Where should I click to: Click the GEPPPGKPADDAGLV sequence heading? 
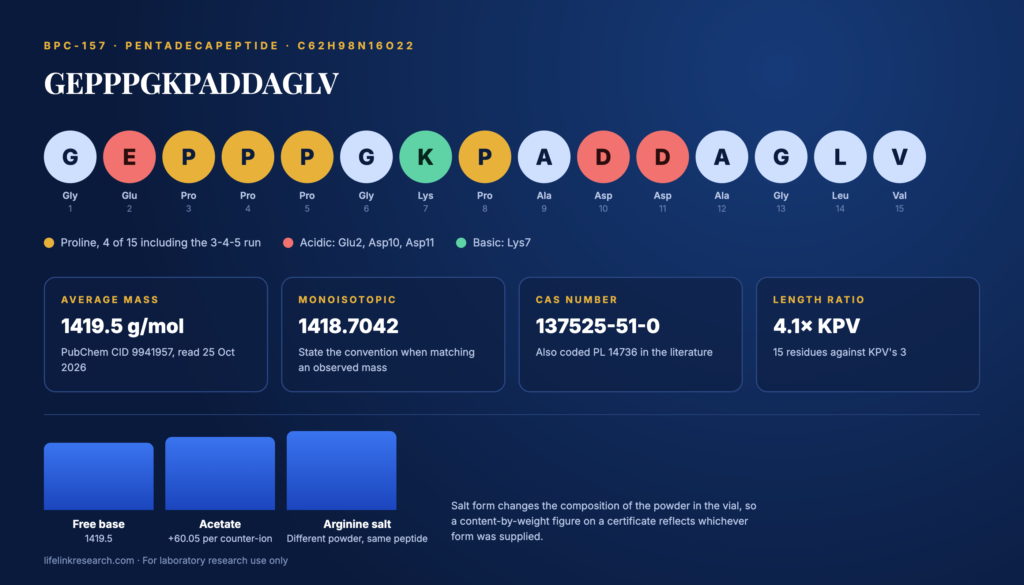[x=191, y=84]
